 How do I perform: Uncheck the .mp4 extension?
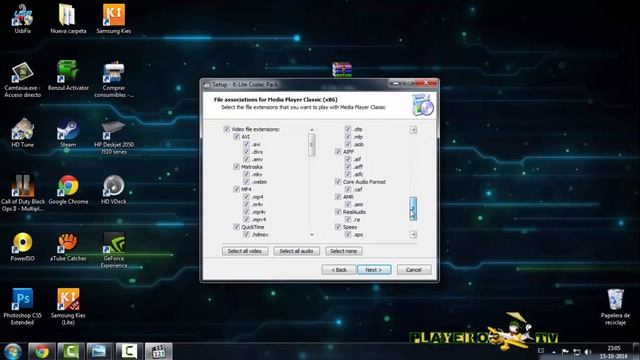(246, 197)
